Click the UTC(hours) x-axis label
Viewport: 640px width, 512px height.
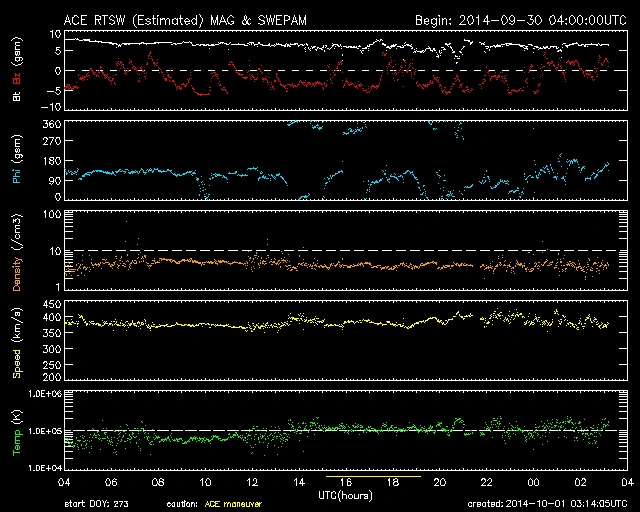345,494
